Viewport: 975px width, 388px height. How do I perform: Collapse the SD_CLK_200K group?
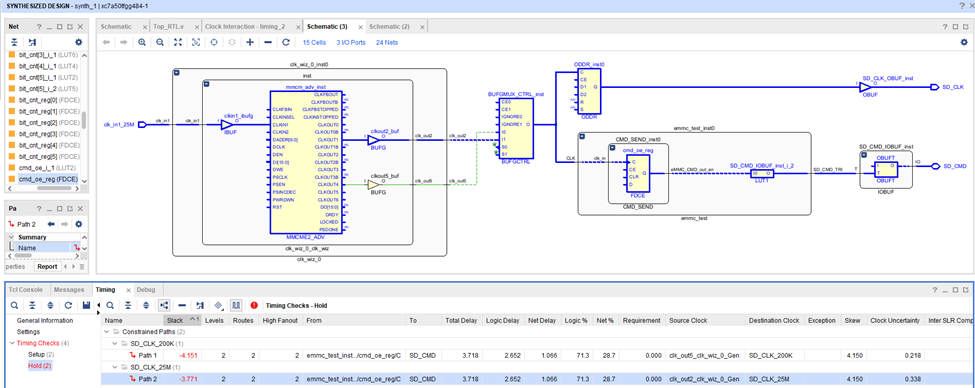pyautogui.click(x=115, y=343)
